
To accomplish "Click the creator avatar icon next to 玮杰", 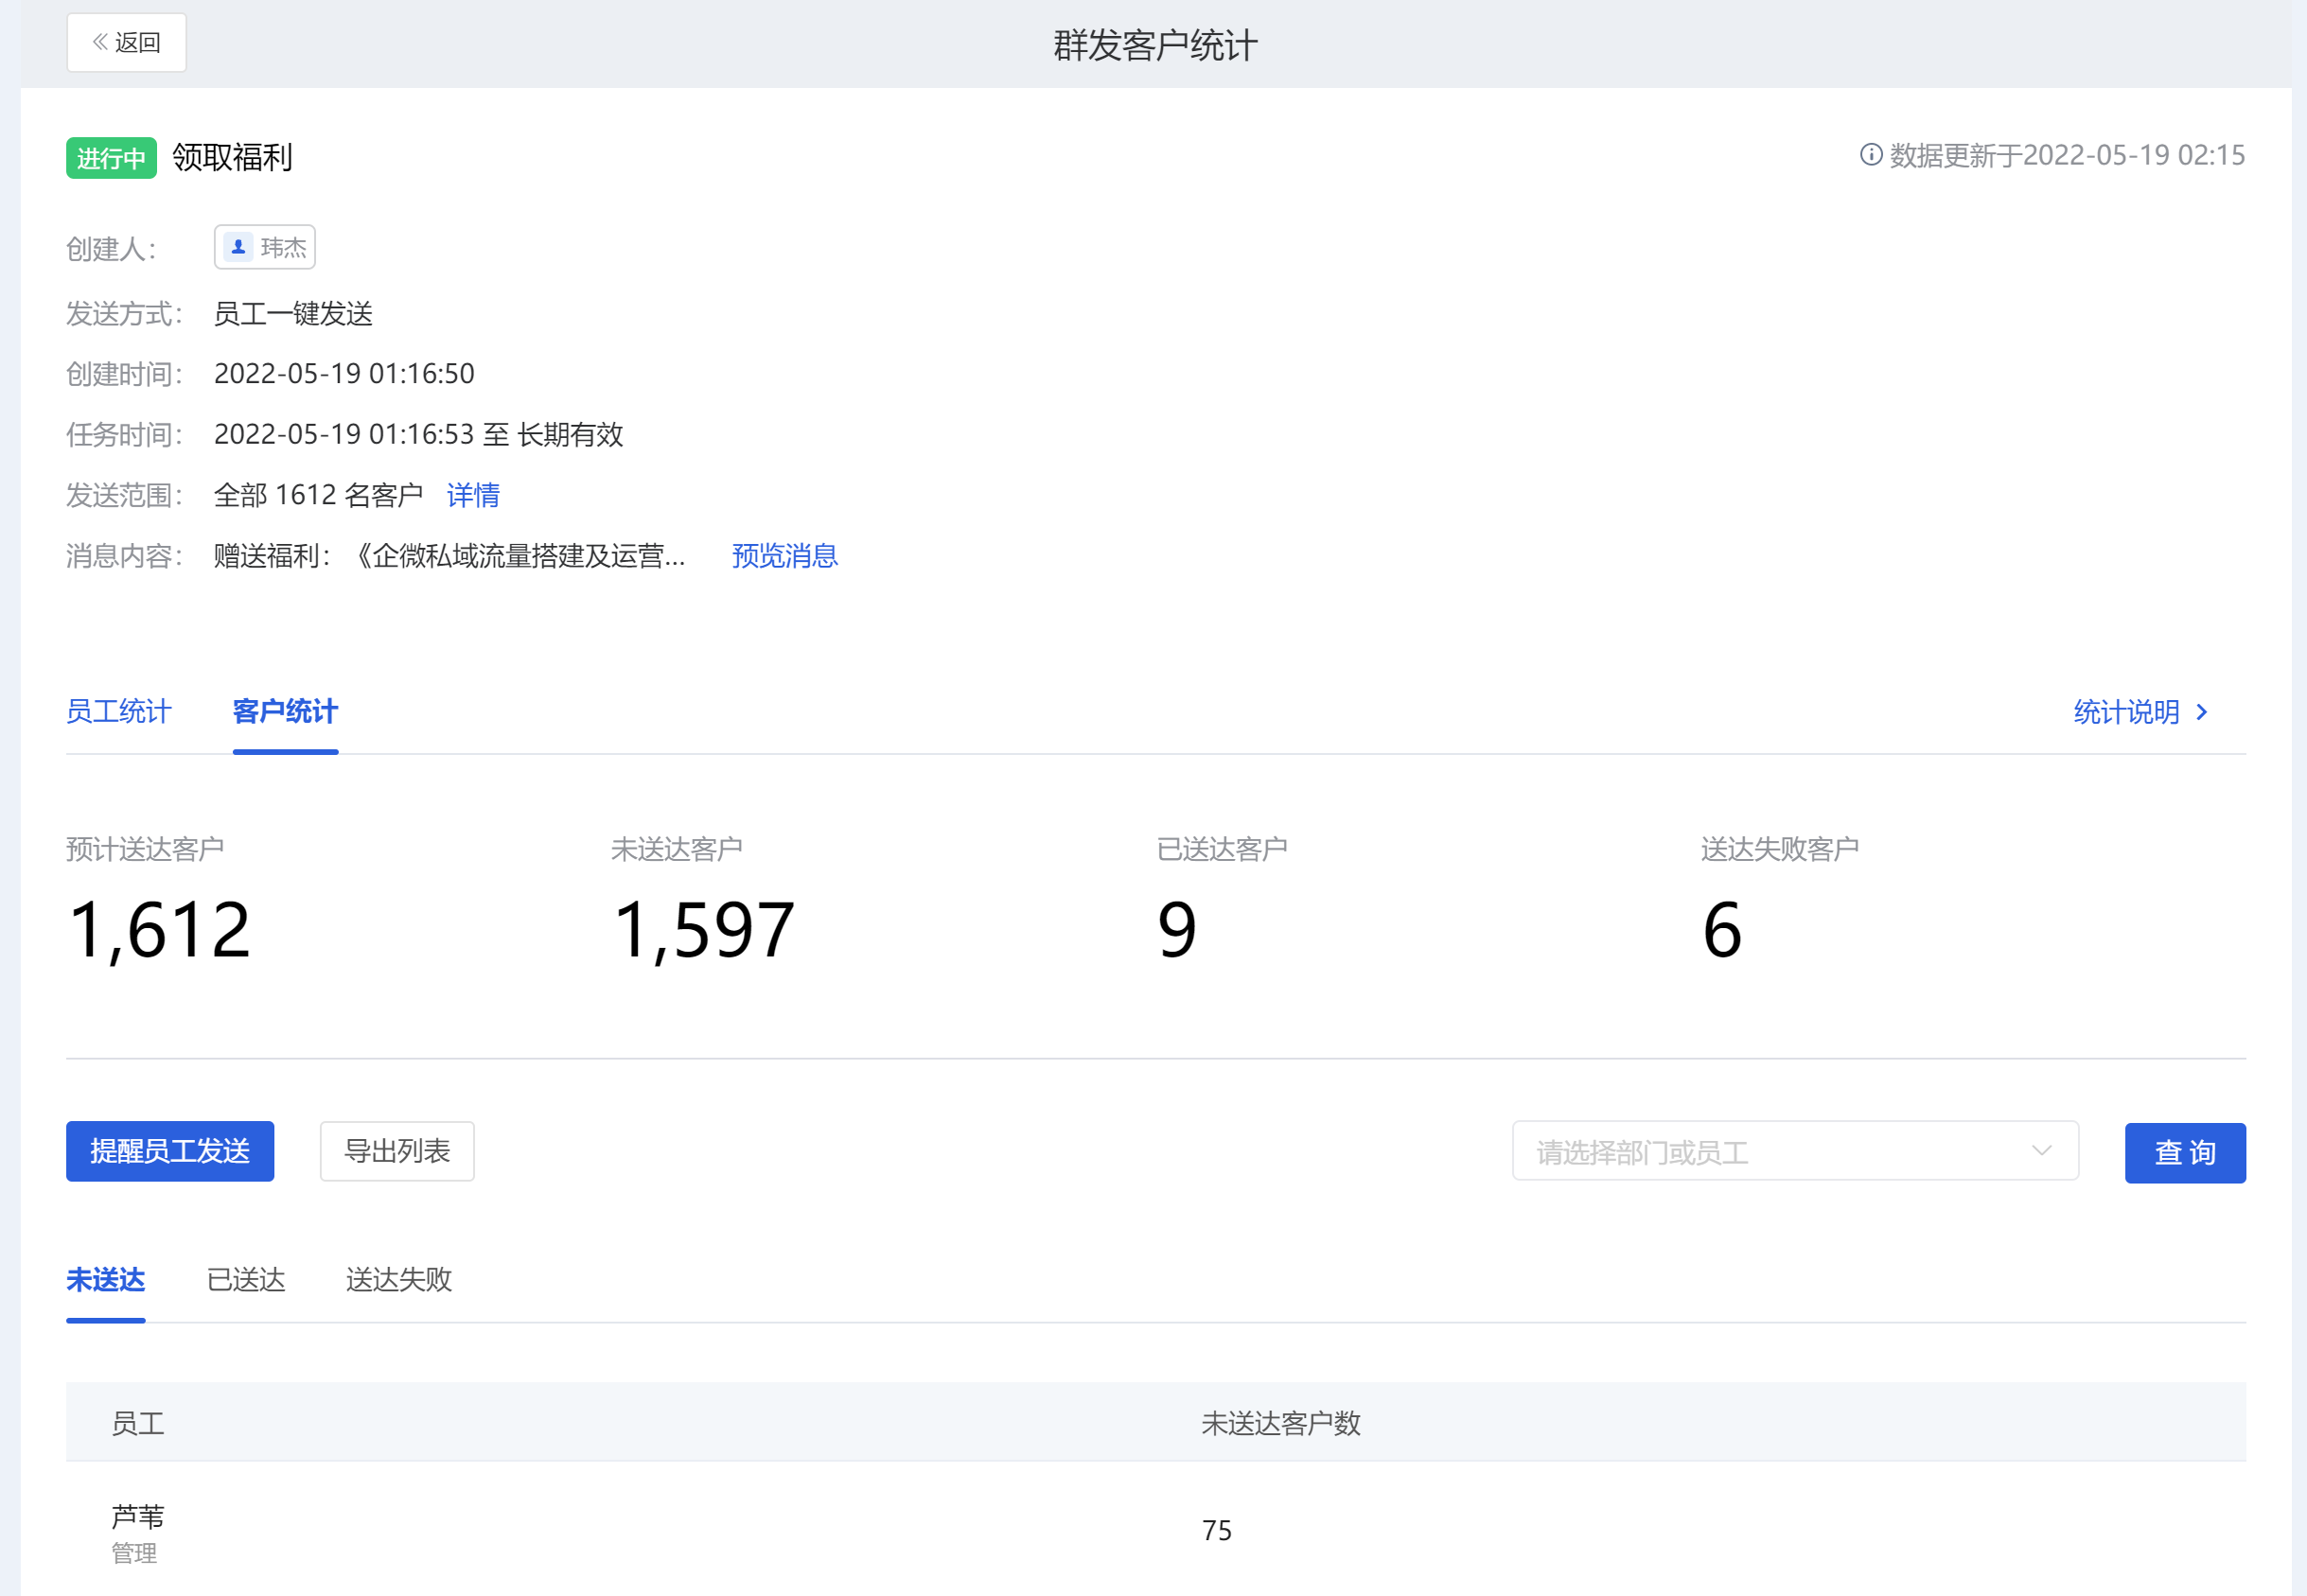I will pyautogui.click(x=238, y=247).
